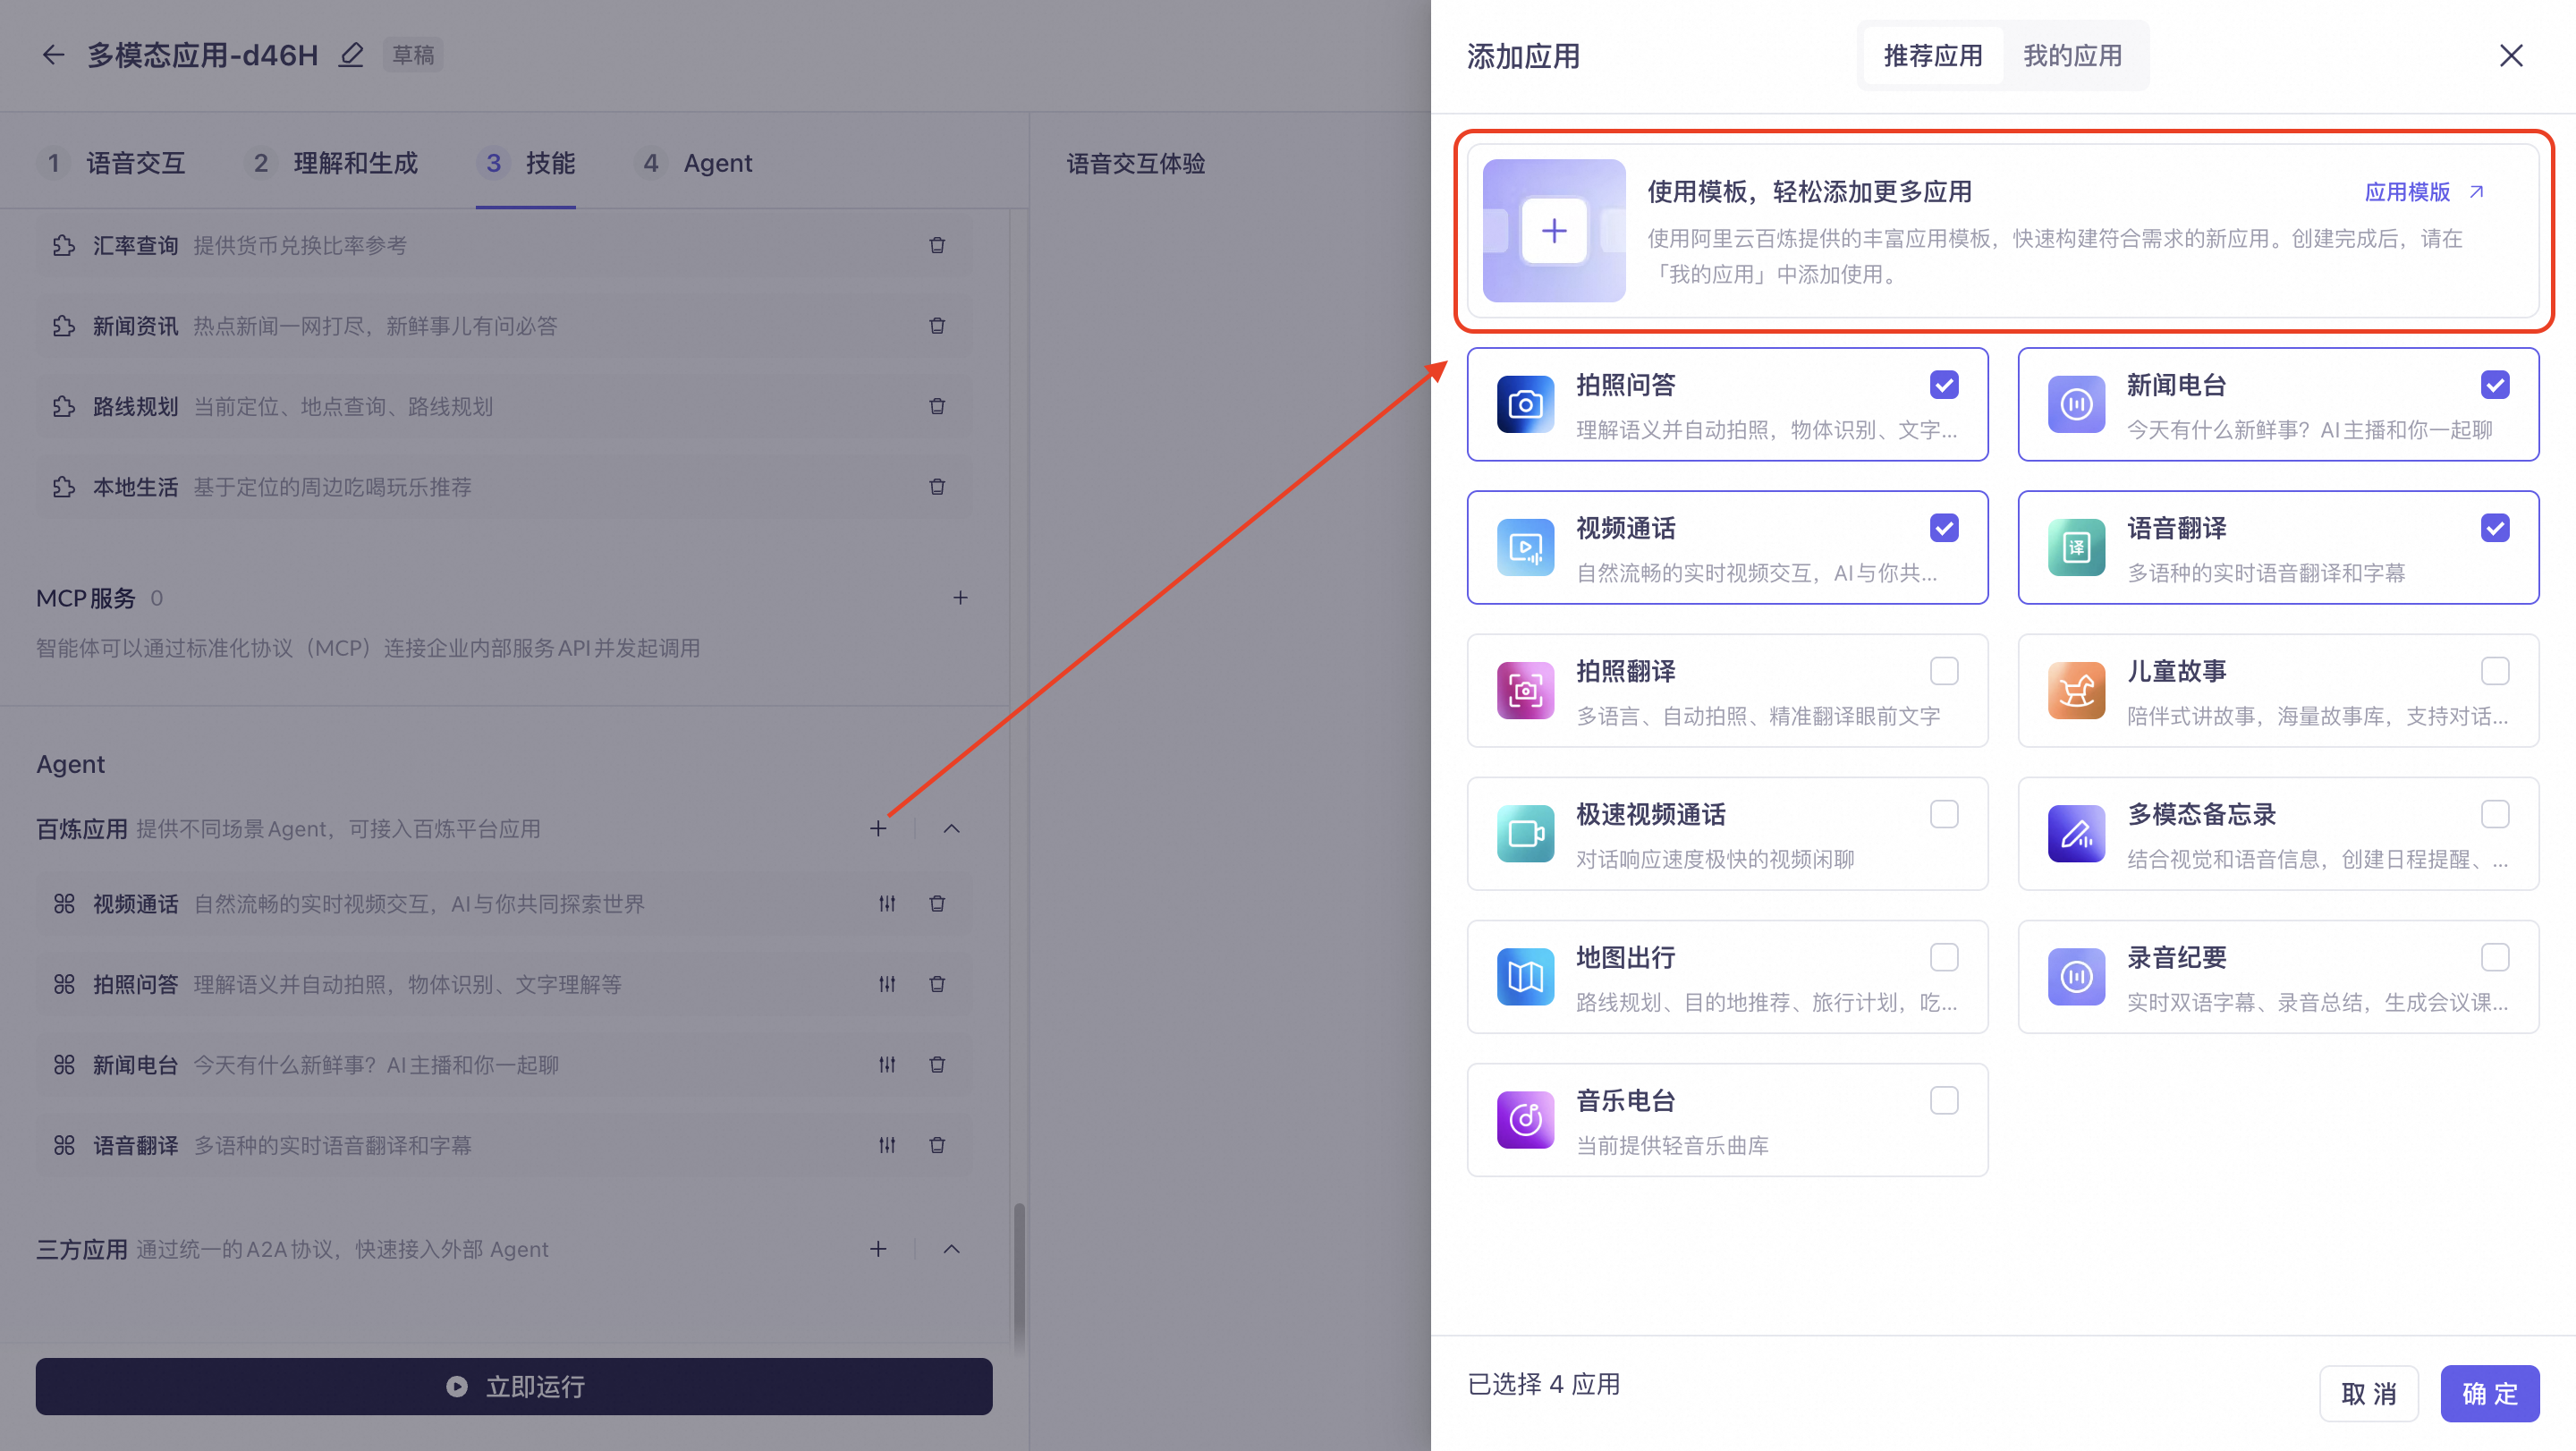
Task: Click the plus icon next to 百炼应用
Action: pyautogui.click(x=878, y=829)
